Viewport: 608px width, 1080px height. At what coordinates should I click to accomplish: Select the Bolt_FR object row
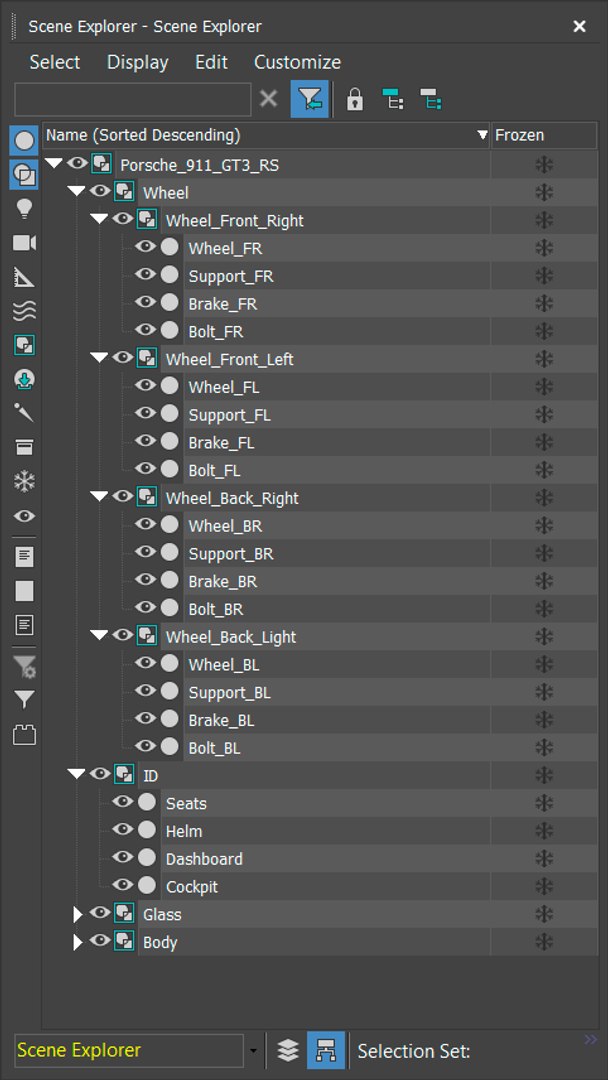click(x=390, y=331)
